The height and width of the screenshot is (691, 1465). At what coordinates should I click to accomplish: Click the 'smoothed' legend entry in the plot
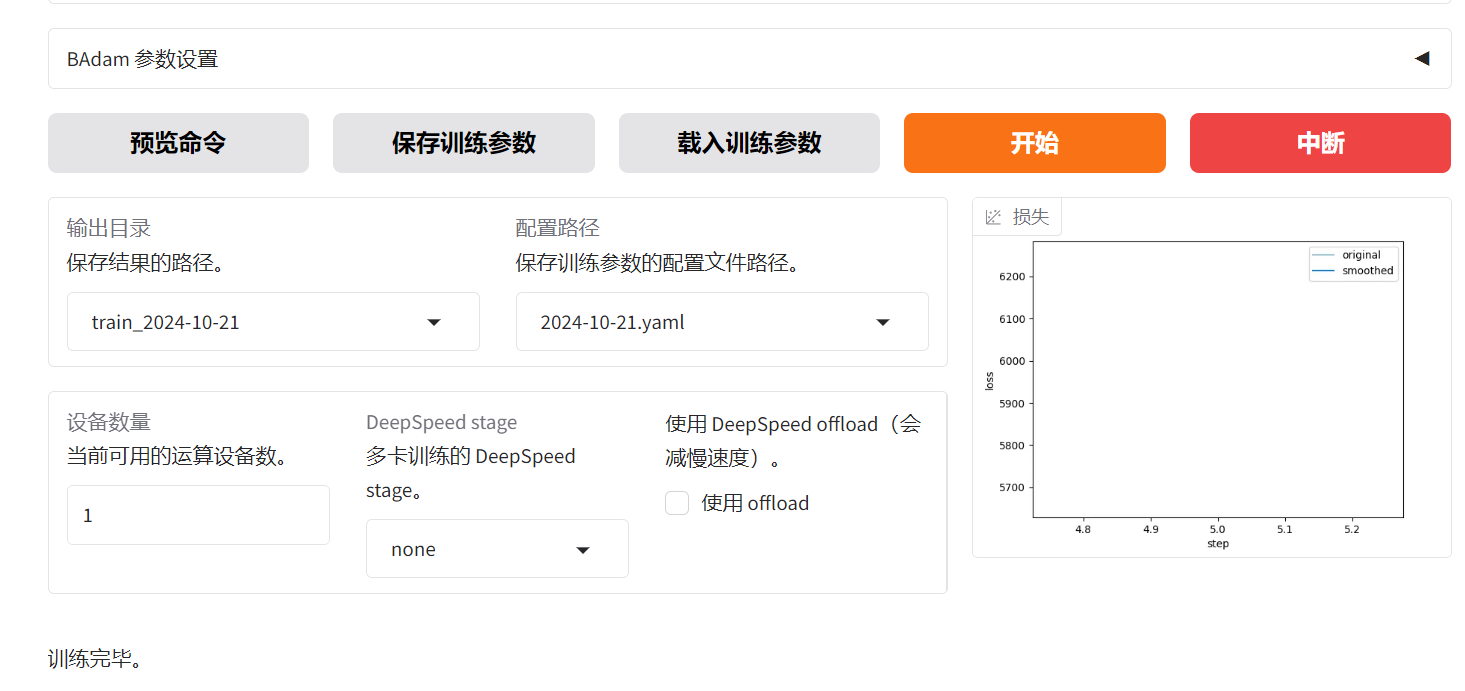click(1367, 271)
